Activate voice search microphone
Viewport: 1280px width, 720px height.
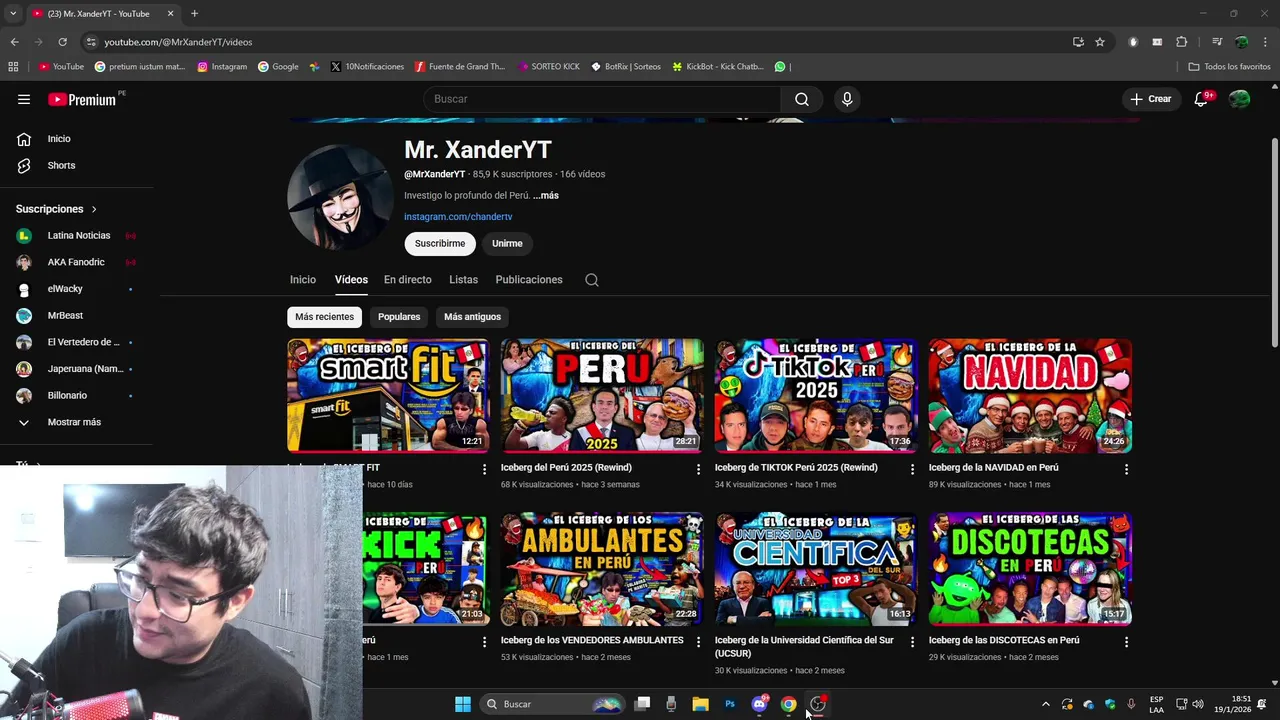click(847, 99)
